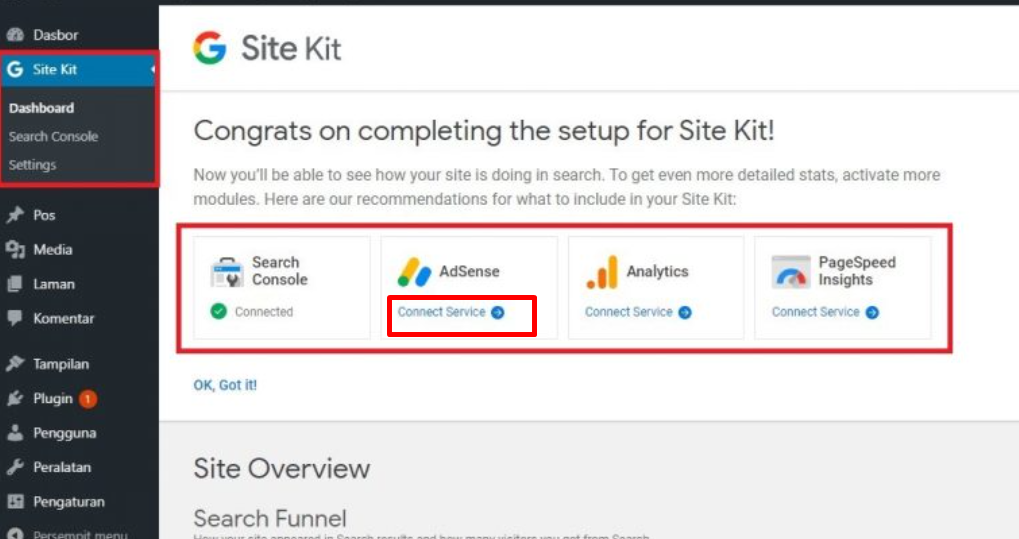
Task: Click the Site Kit menu arrow indicator
Action: coord(153,70)
